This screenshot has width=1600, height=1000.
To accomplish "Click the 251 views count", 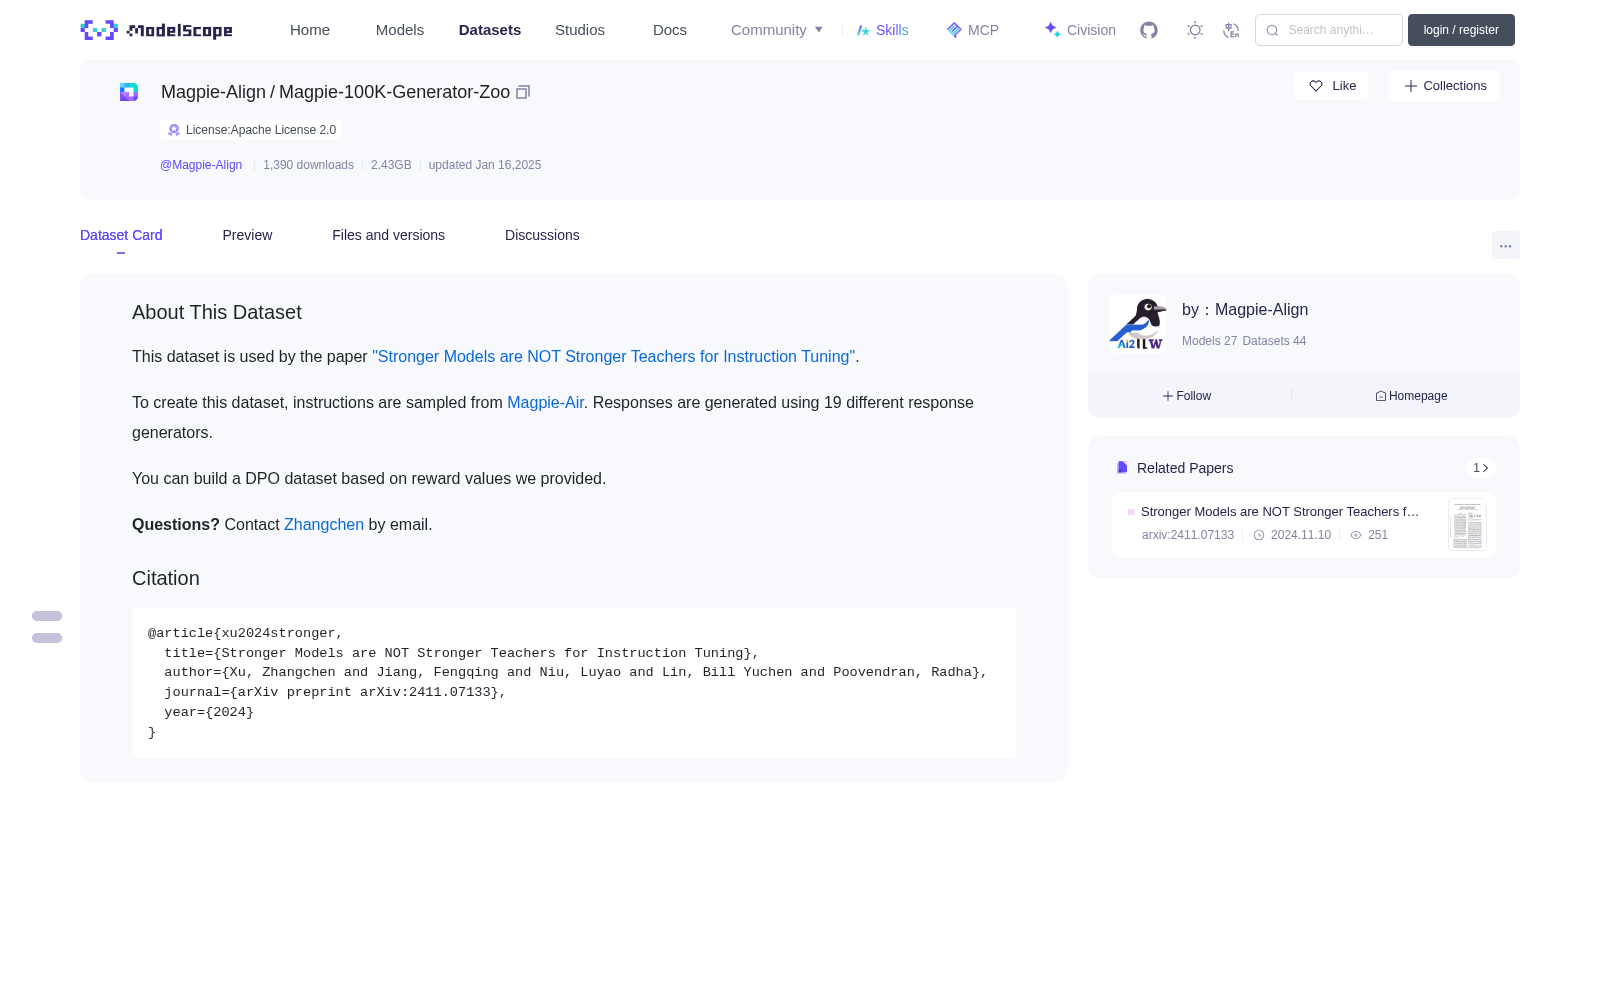I will pyautogui.click(x=1378, y=535).
